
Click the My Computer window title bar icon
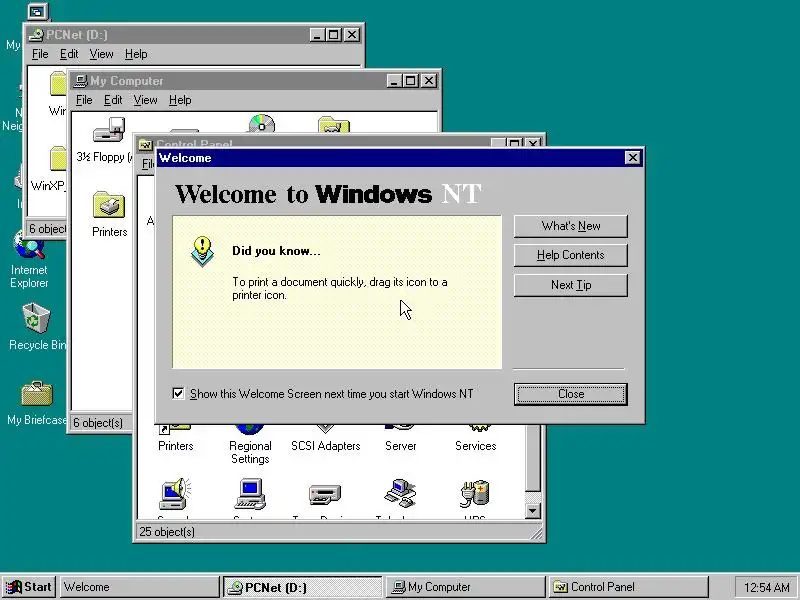pos(81,81)
